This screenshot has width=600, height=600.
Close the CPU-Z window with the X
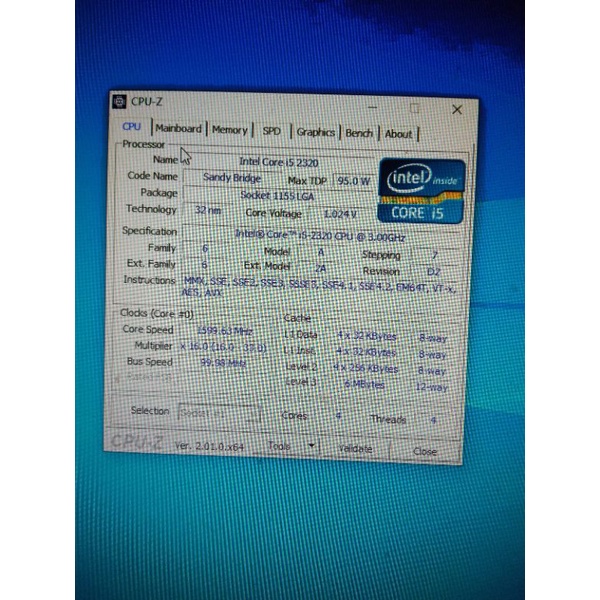point(457,110)
